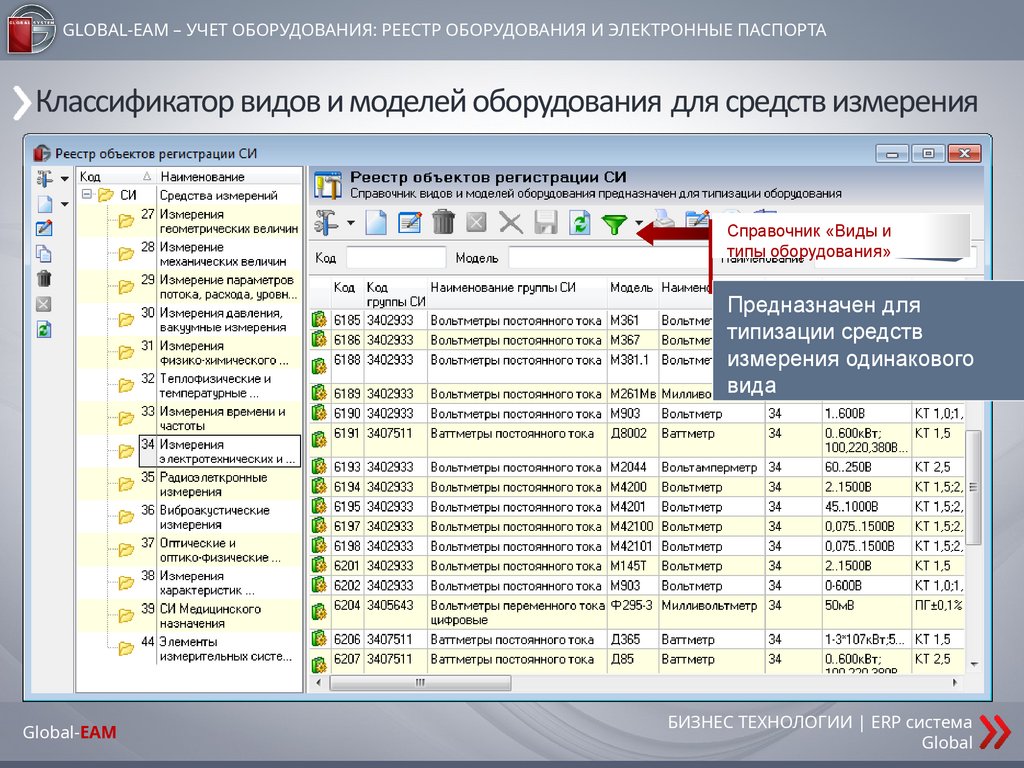This screenshot has height=768, width=1024.
Task: Click the edit pencil icon in left sidebar
Action: coord(44,229)
